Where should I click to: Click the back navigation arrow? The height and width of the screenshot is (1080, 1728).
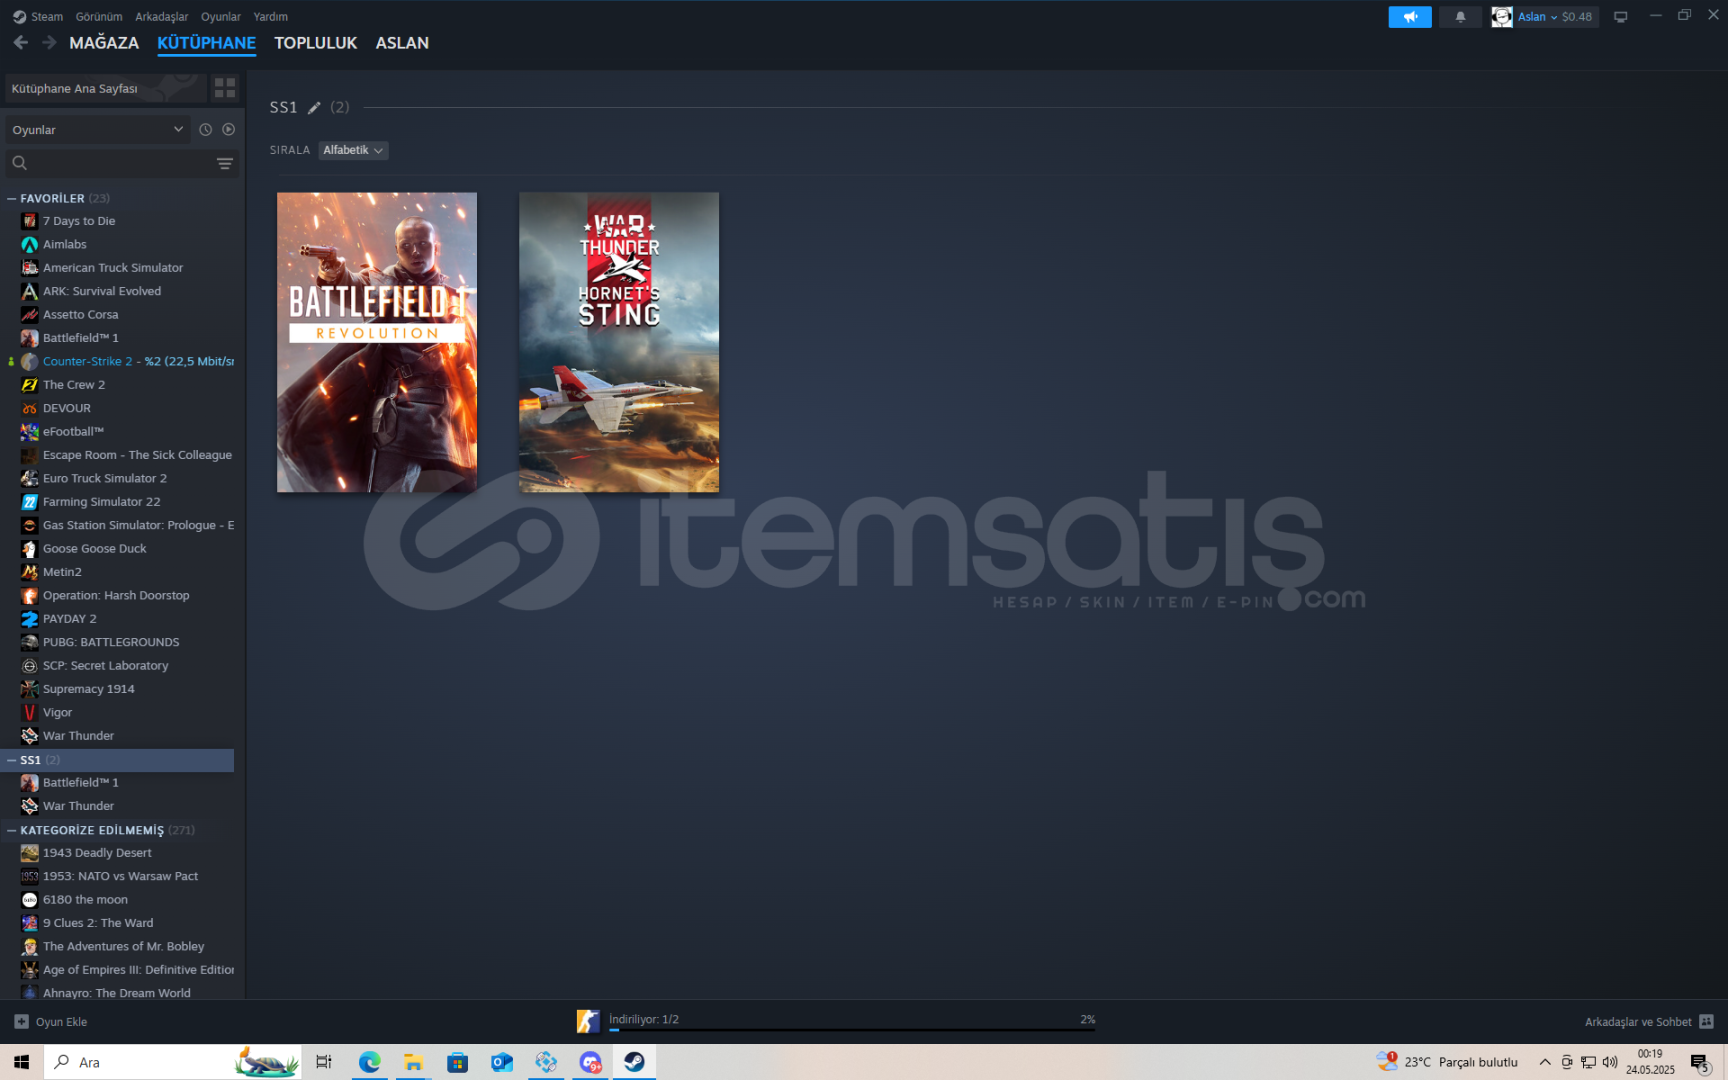tap(21, 42)
